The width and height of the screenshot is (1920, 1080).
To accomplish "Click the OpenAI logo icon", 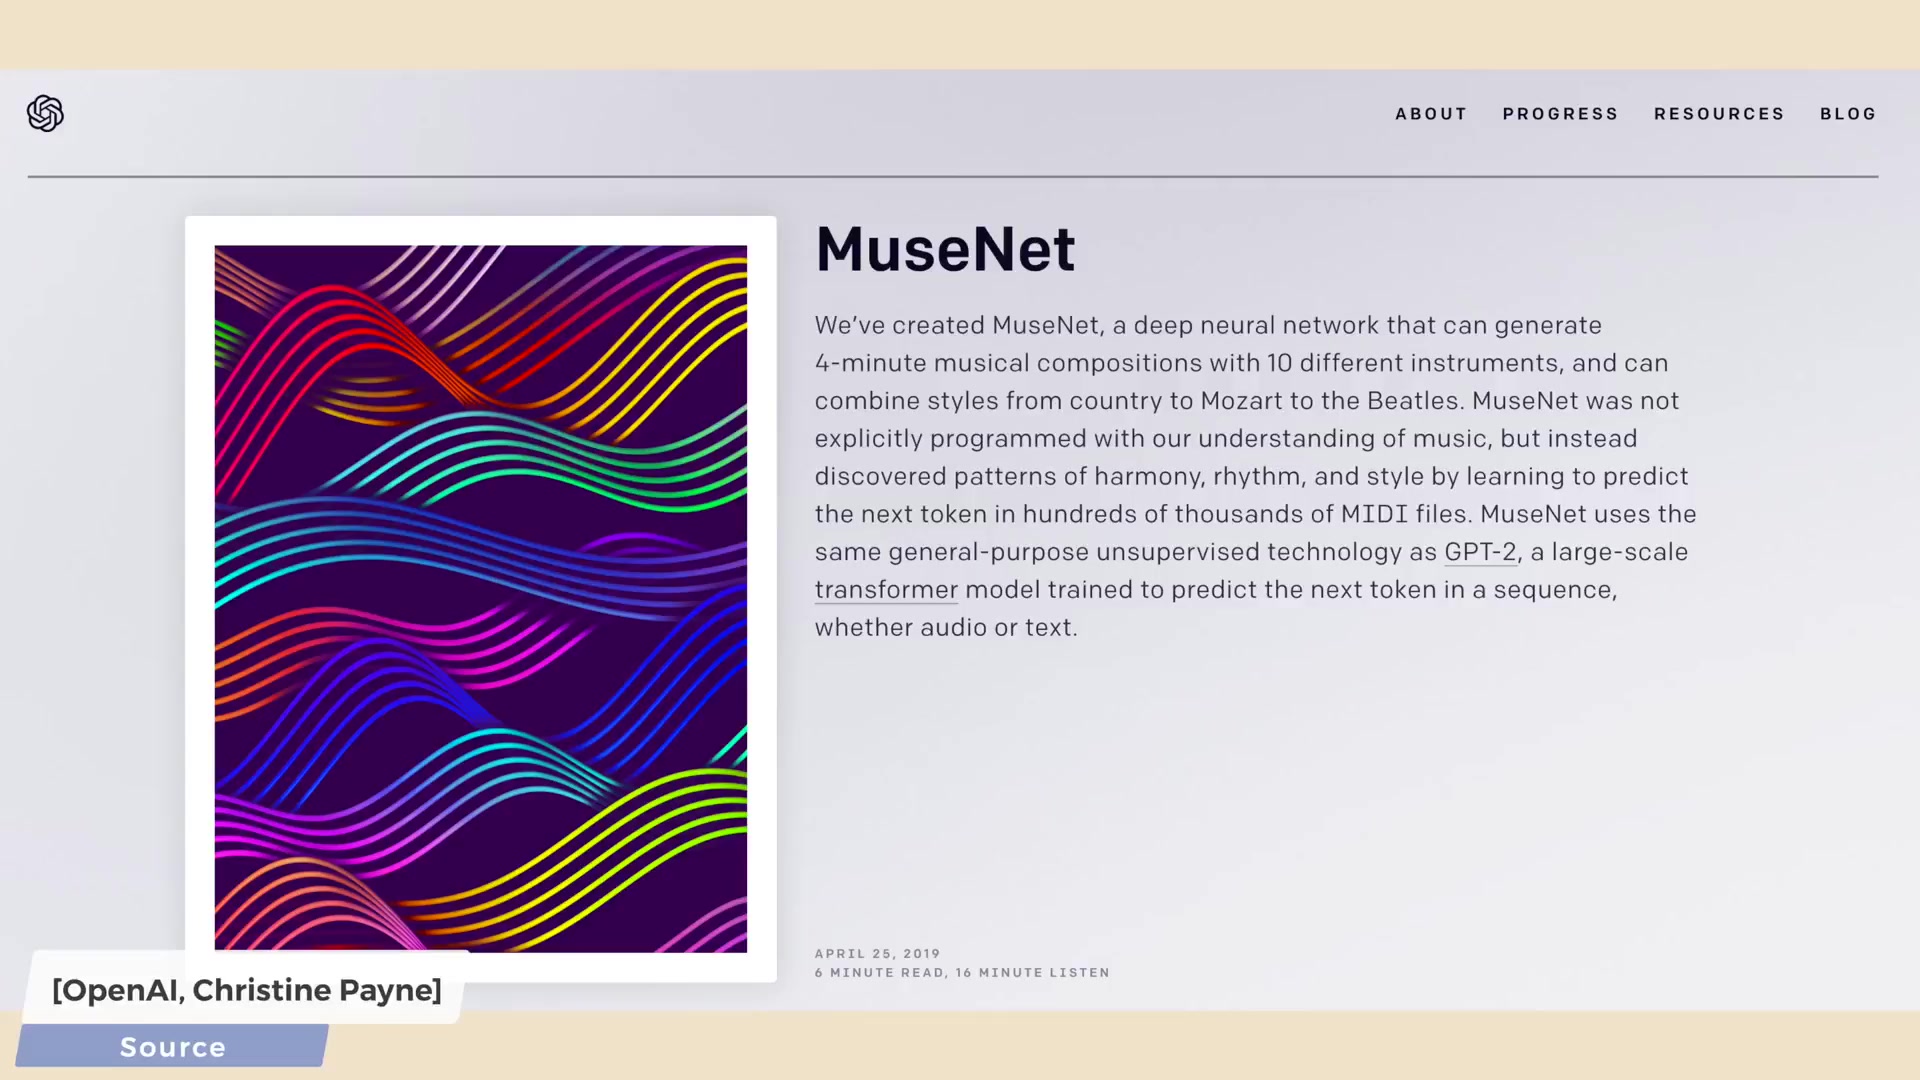I will point(45,113).
